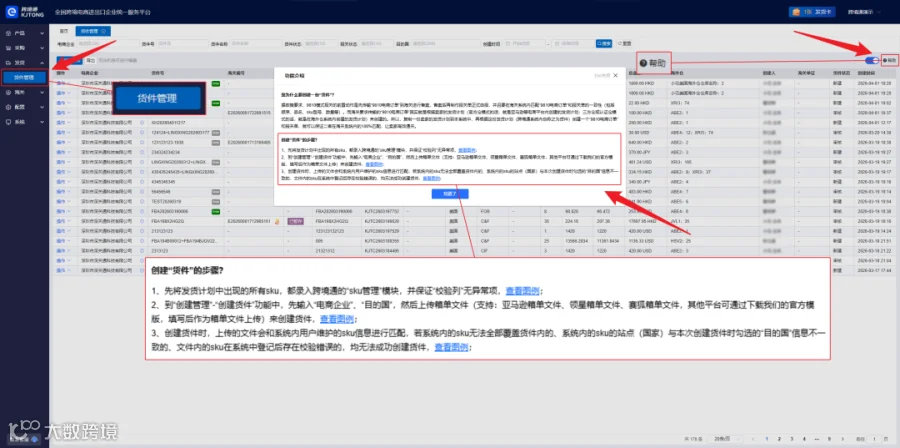Click the orange card icon in header
This screenshot has width=900, height=448.
click(x=796, y=12)
